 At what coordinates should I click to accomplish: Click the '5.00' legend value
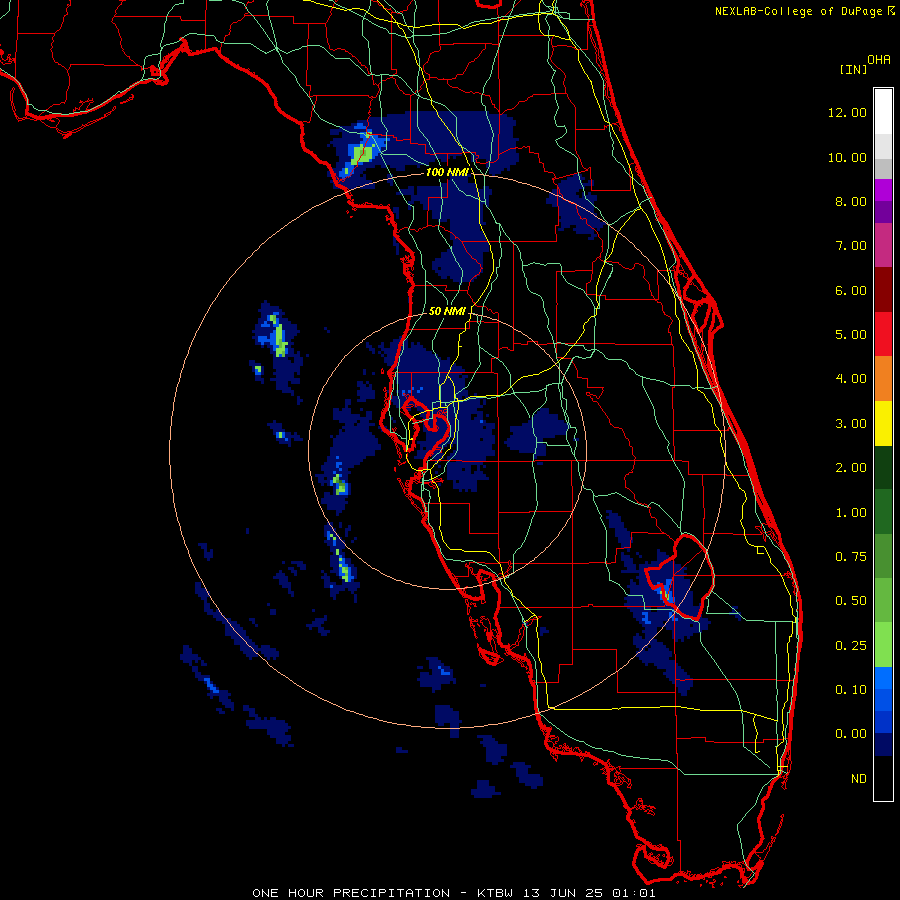[851, 335]
